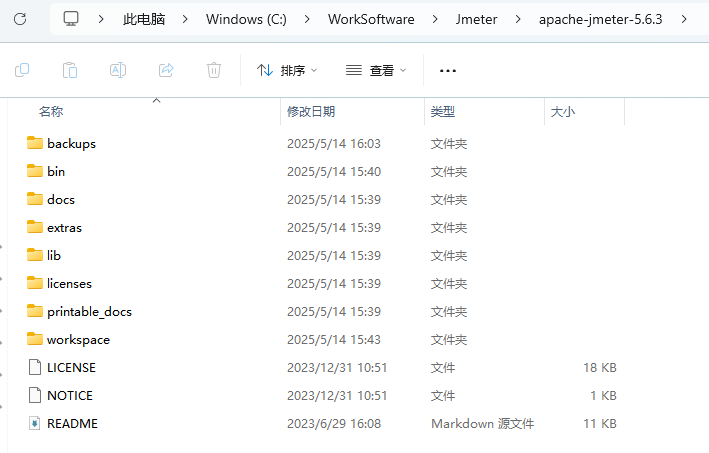The image size is (709, 453).
Task: Select the docs folder name
Action: coord(61,200)
